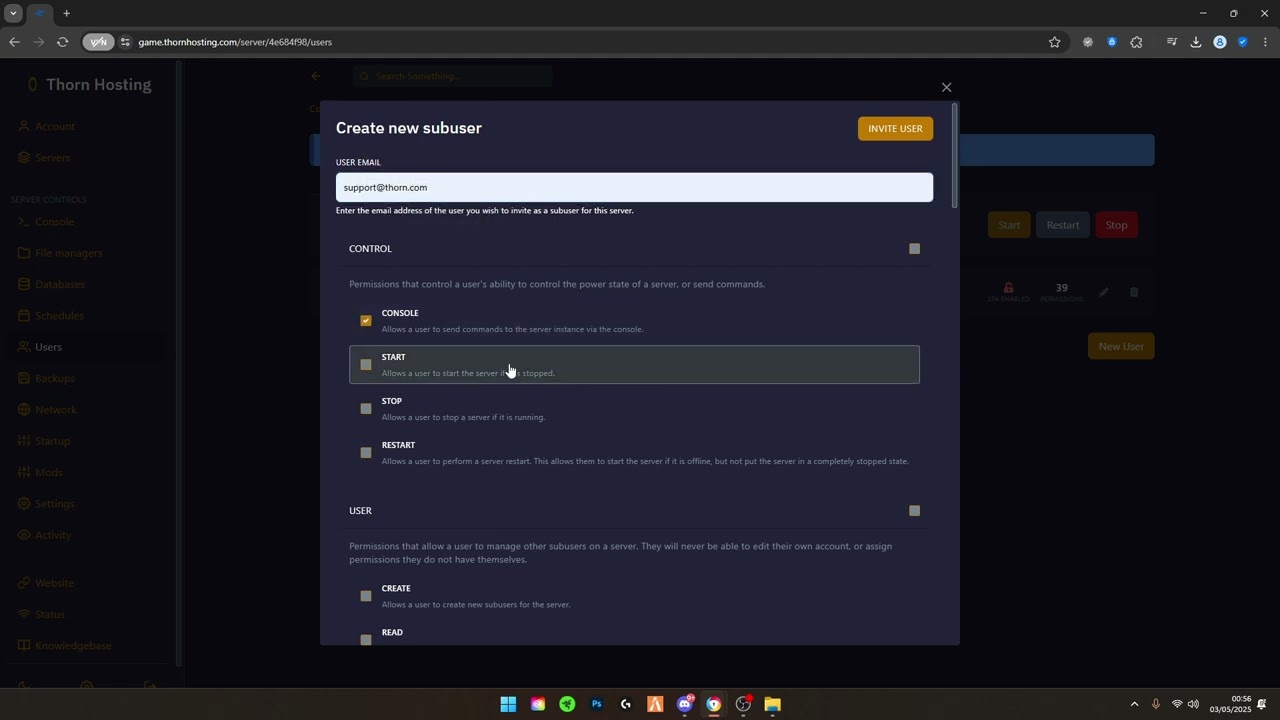Open Discord from the taskbar
The image size is (1280, 720).
coord(685,704)
